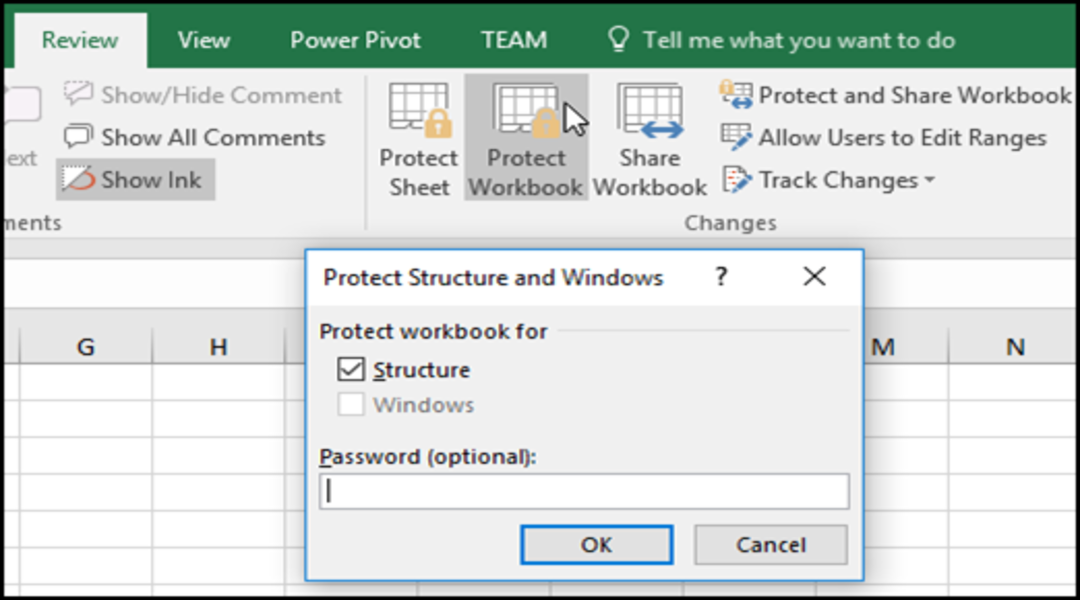The height and width of the screenshot is (600, 1080).
Task: Select column G header
Action: pyautogui.click(x=85, y=347)
